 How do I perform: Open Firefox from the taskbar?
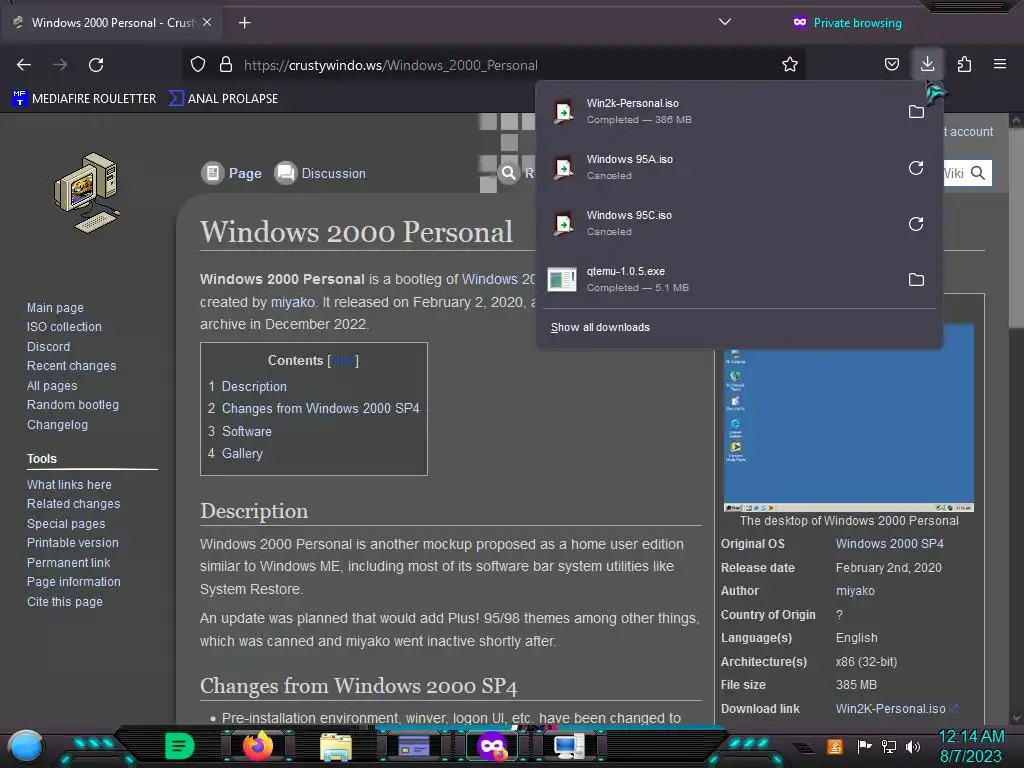coord(258,746)
